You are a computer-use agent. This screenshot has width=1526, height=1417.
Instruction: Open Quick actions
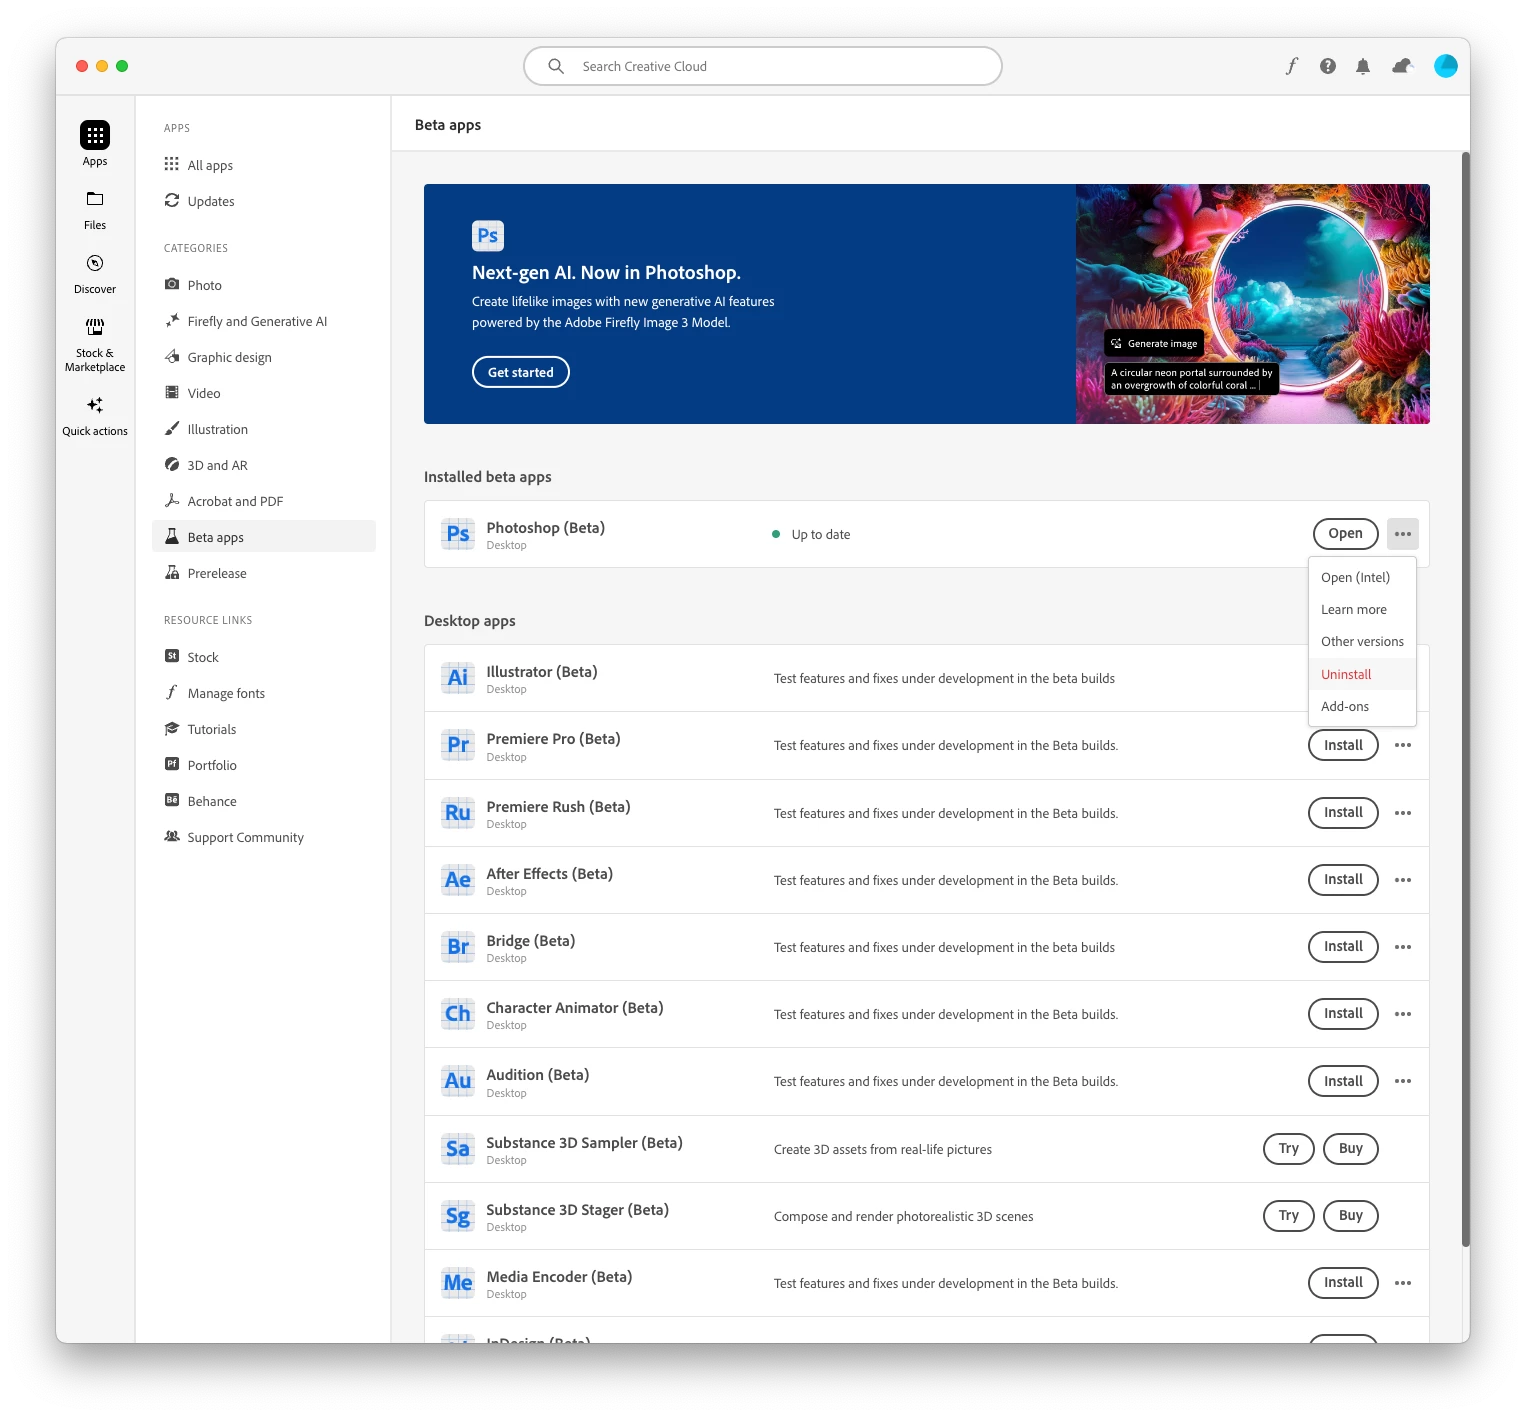click(x=95, y=416)
